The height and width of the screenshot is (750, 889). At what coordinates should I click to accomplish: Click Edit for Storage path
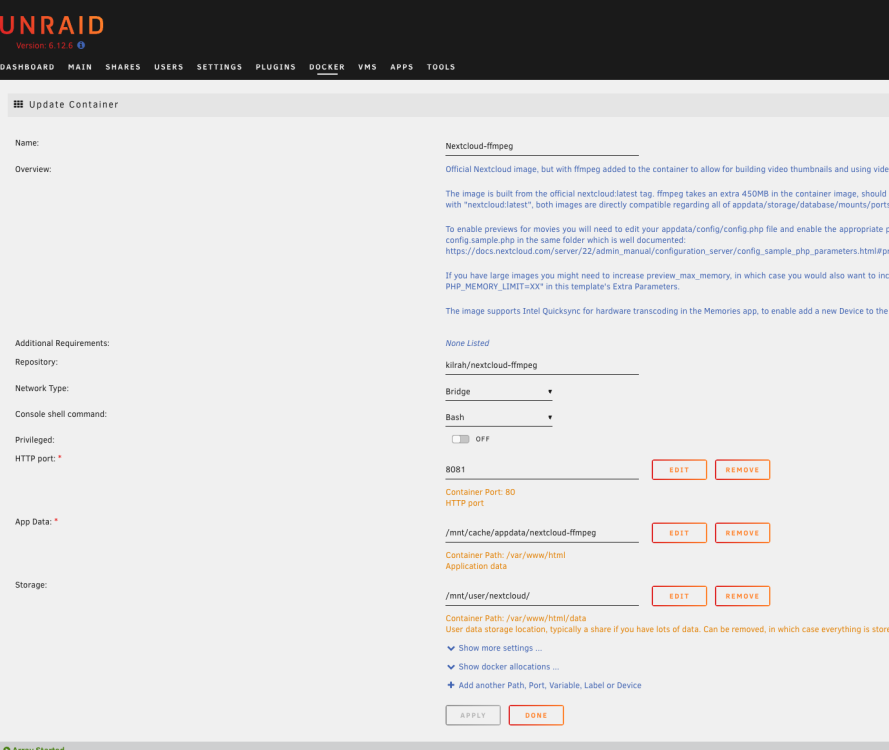679,596
